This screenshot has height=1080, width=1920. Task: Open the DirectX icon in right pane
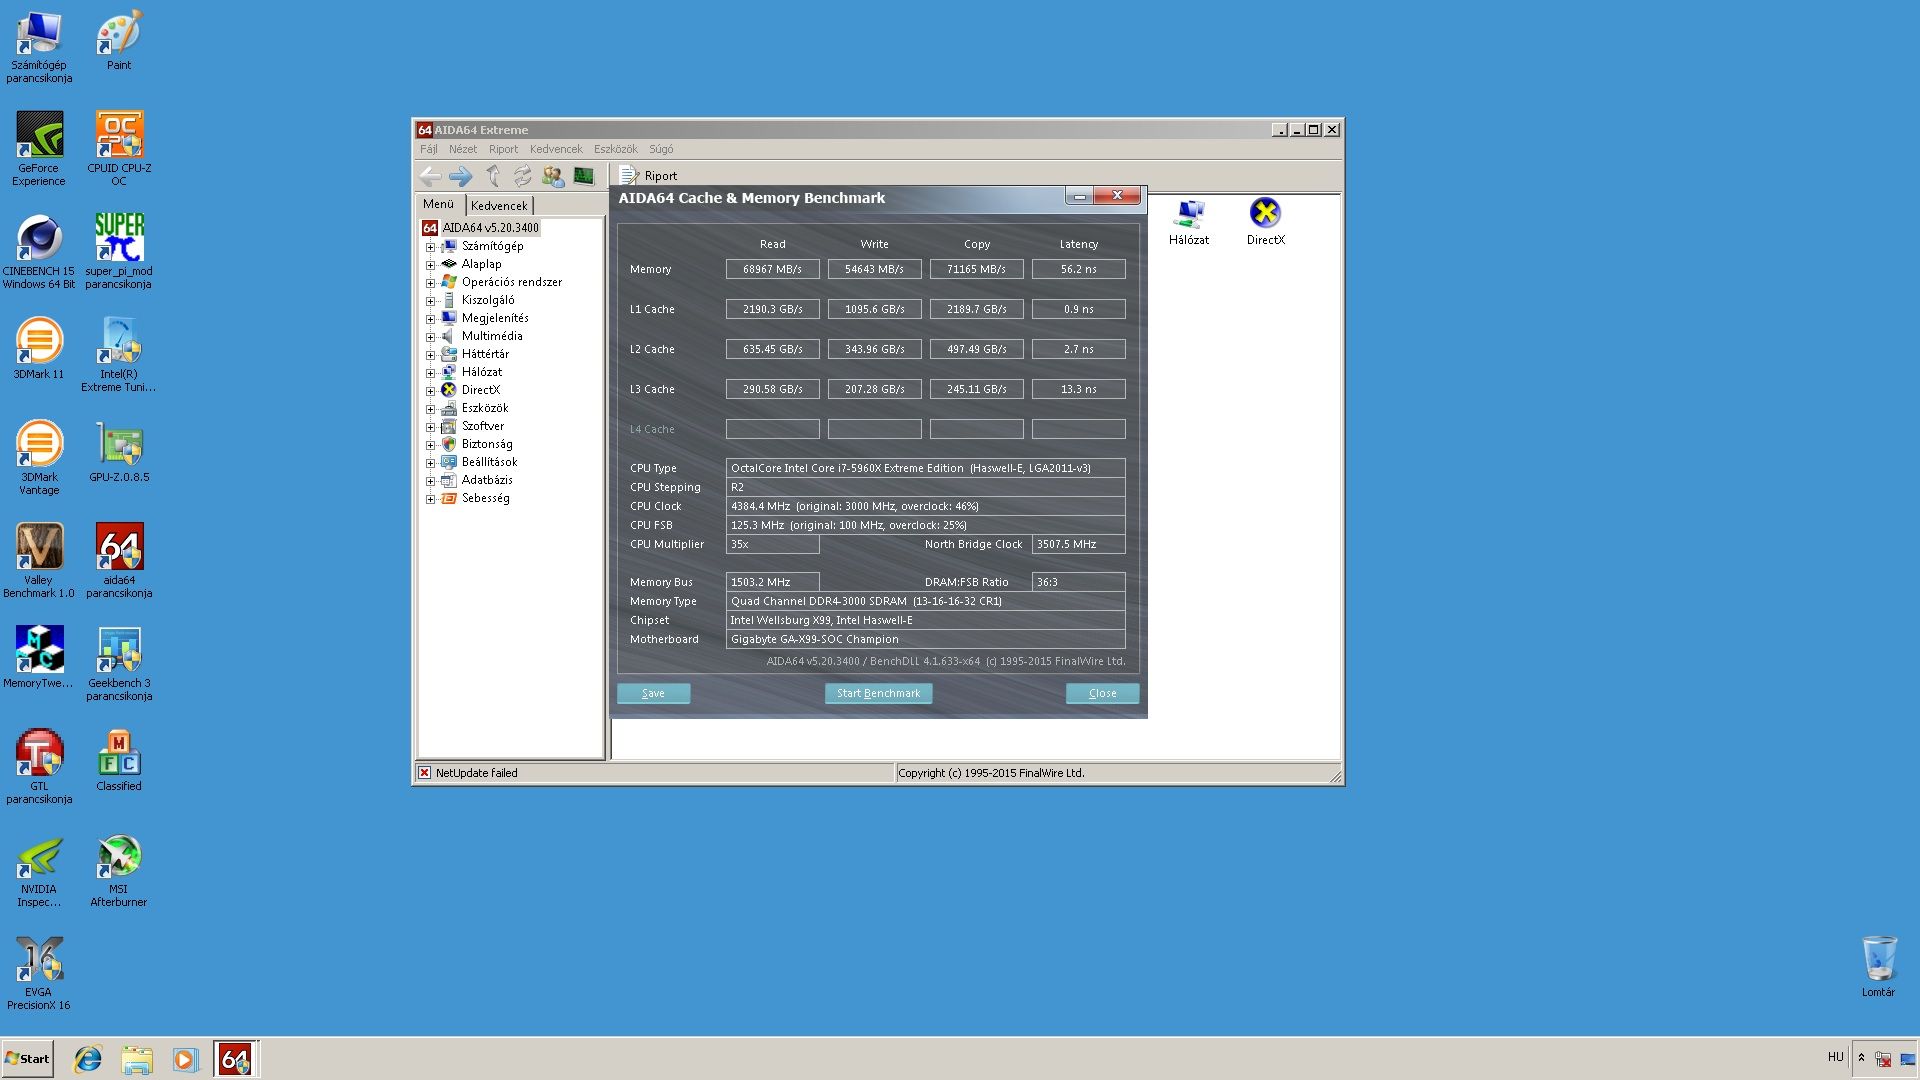pos(1265,221)
